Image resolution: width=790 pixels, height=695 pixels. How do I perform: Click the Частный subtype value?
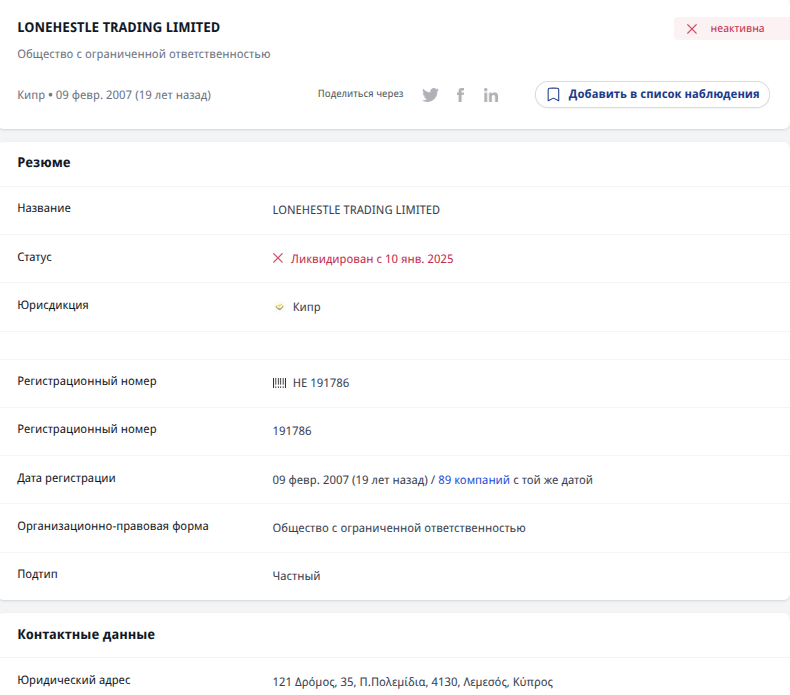click(x=296, y=576)
